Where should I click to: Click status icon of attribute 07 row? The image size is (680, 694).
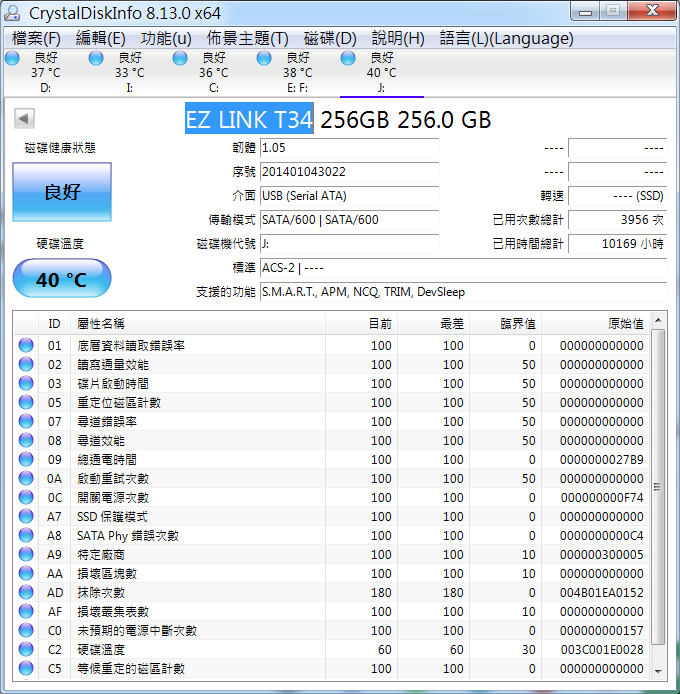[x=26, y=421]
